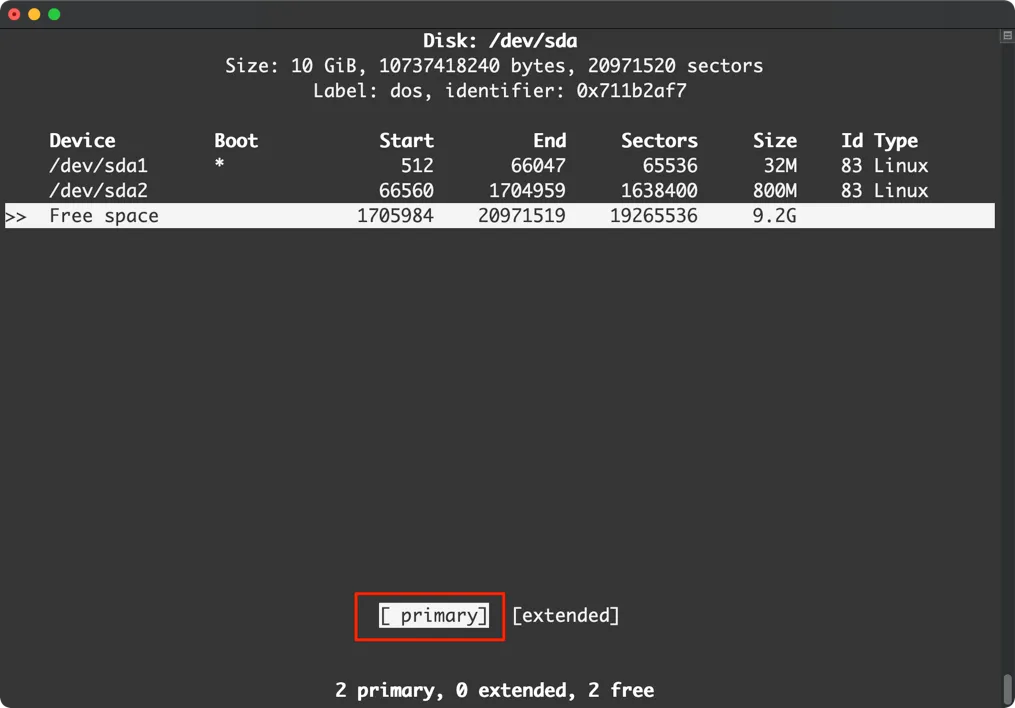The width and height of the screenshot is (1015, 708).
Task: Select the primary partition type option
Action: point(434,615)
